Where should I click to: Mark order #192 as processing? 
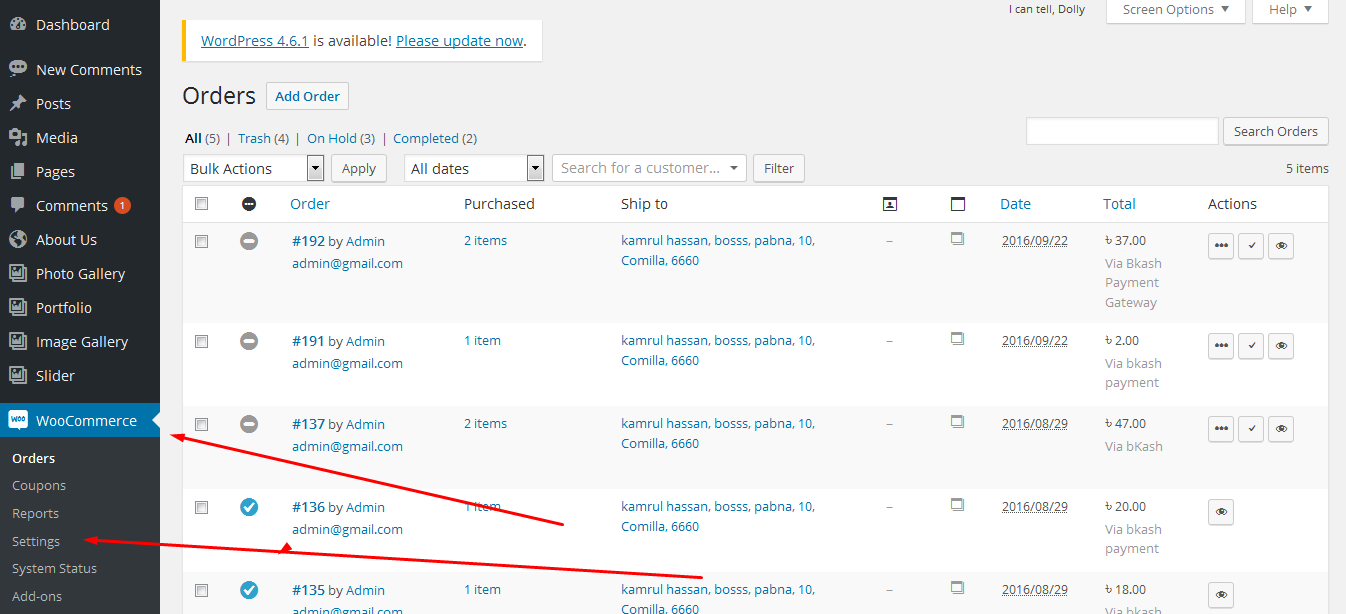[x=1221, y=246]
